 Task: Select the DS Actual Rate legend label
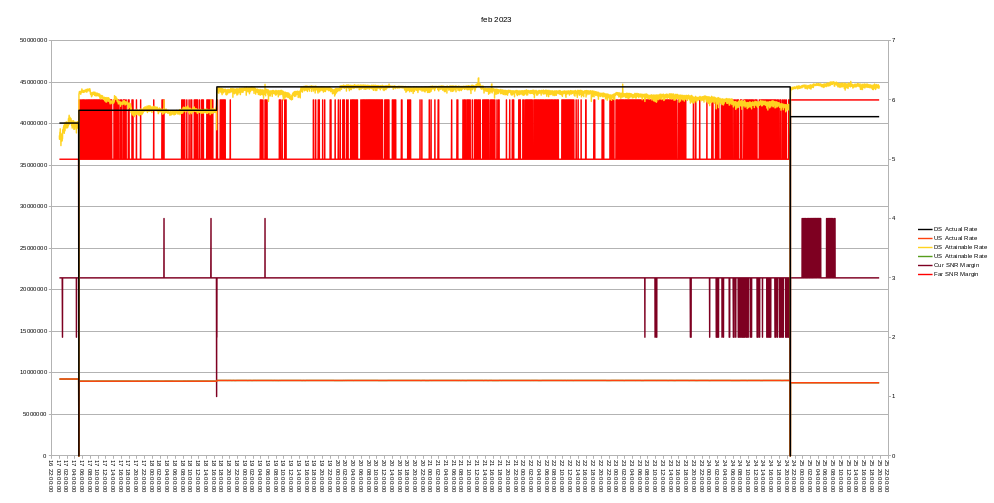coord(955,229)
